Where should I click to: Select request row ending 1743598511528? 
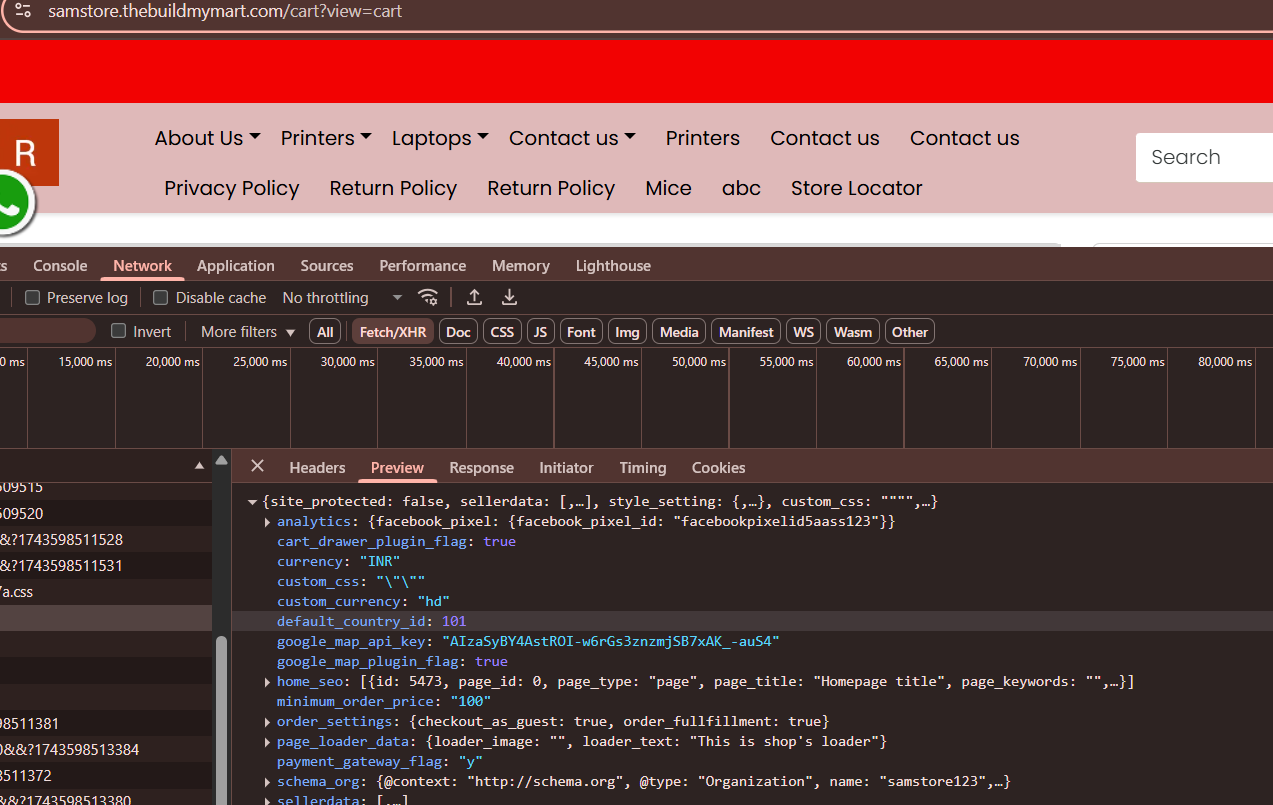click(106, 540)
